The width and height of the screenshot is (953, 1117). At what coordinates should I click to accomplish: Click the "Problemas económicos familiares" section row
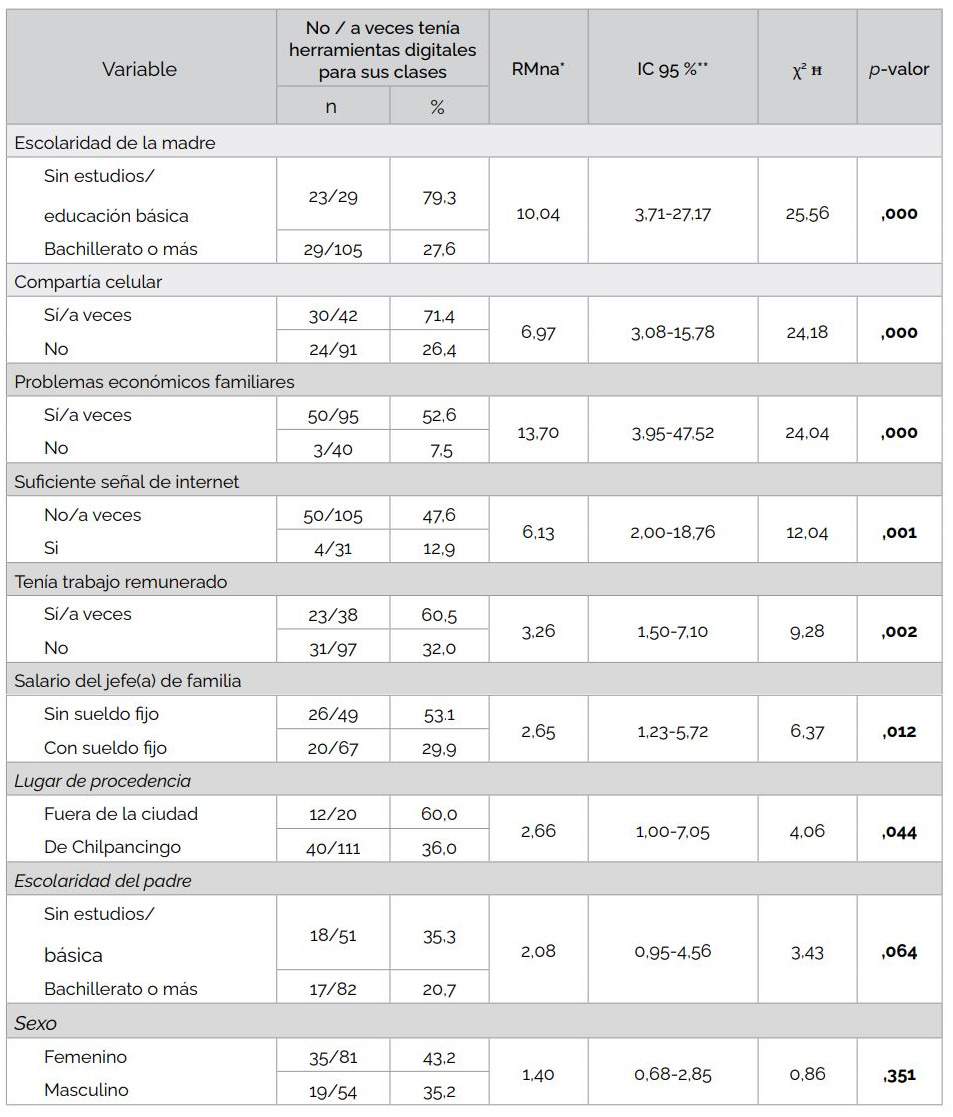[x=154, y=382]
